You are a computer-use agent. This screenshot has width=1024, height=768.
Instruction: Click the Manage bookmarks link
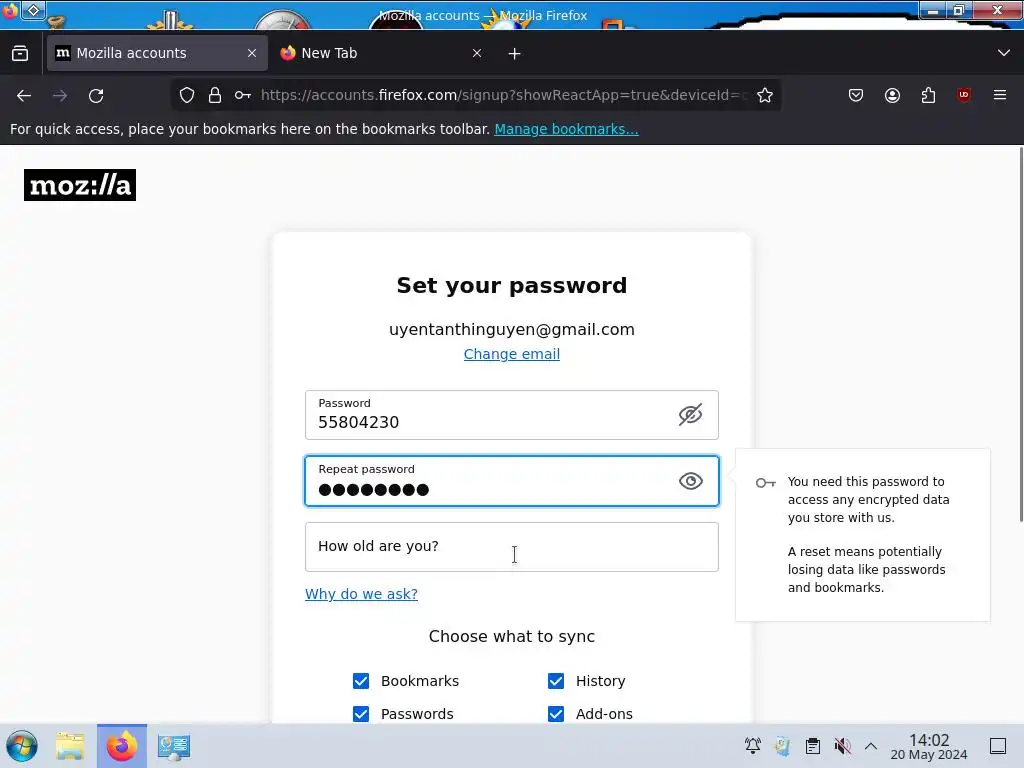(566, 129)
